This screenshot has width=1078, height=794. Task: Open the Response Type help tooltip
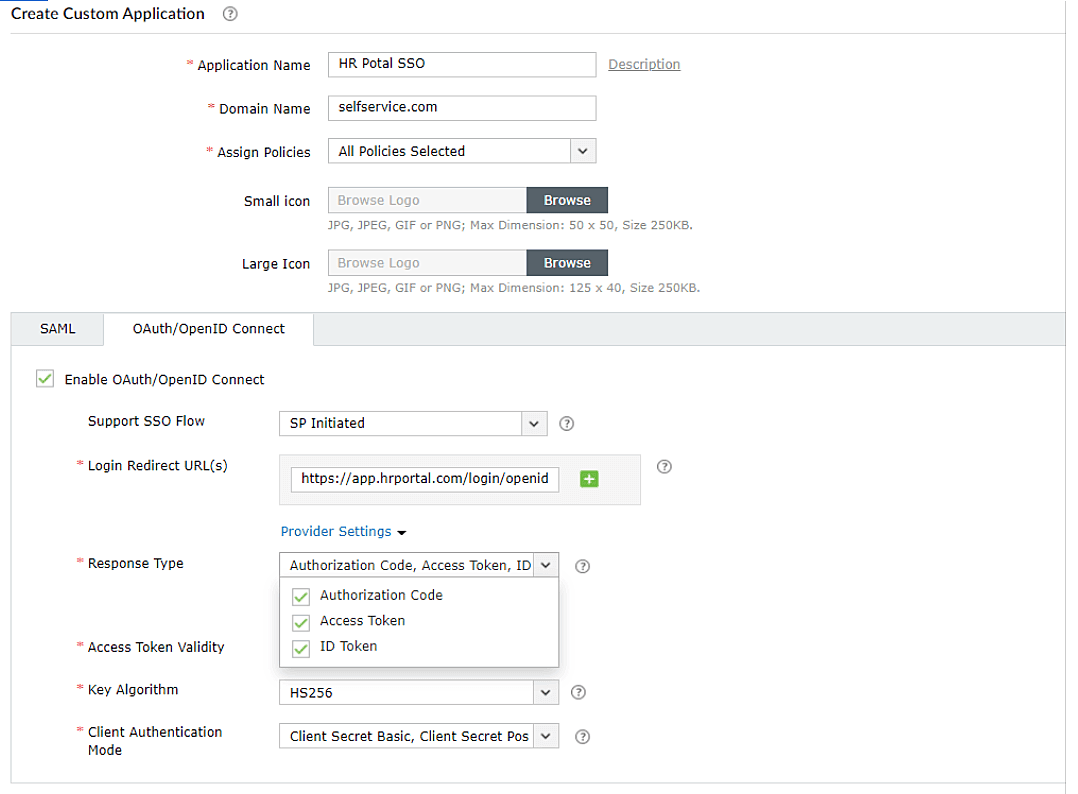[x=582, y=566]
